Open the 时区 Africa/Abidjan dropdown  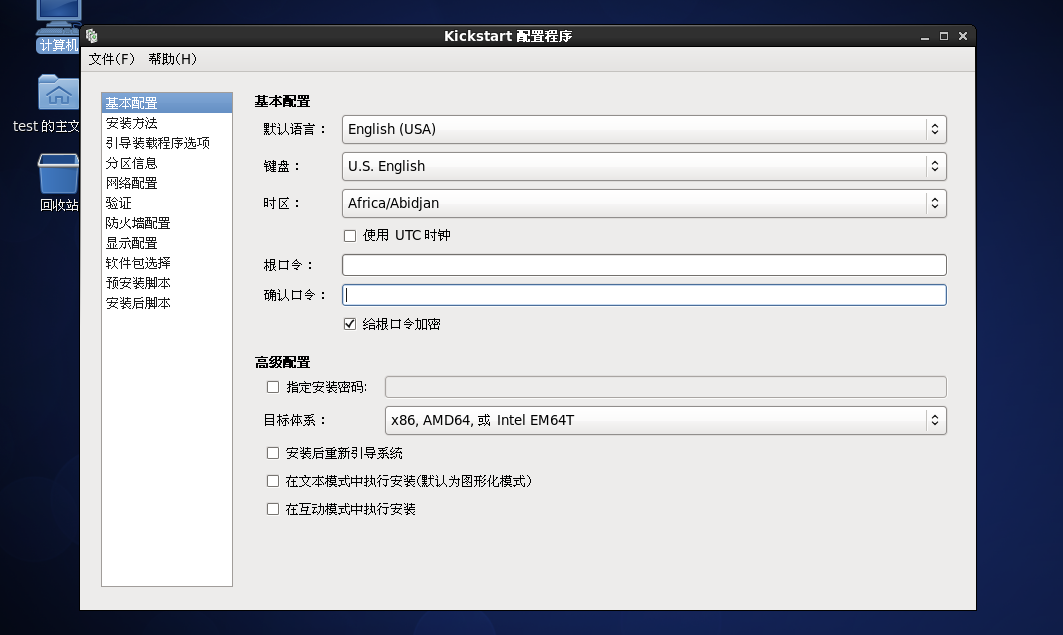pyautogui.click(x=644, y=203)
